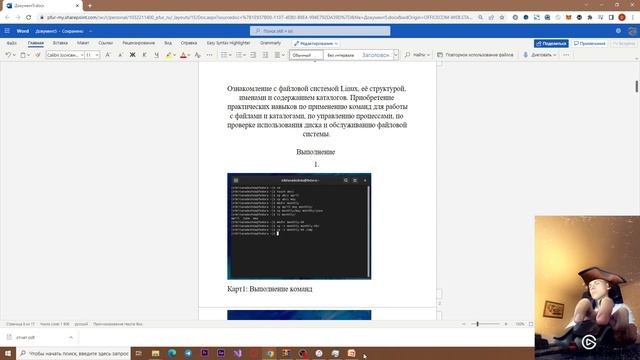This screenshot has width=640, height=360.
Task: Click paragraph alignment icon
Action: [278, 55]
